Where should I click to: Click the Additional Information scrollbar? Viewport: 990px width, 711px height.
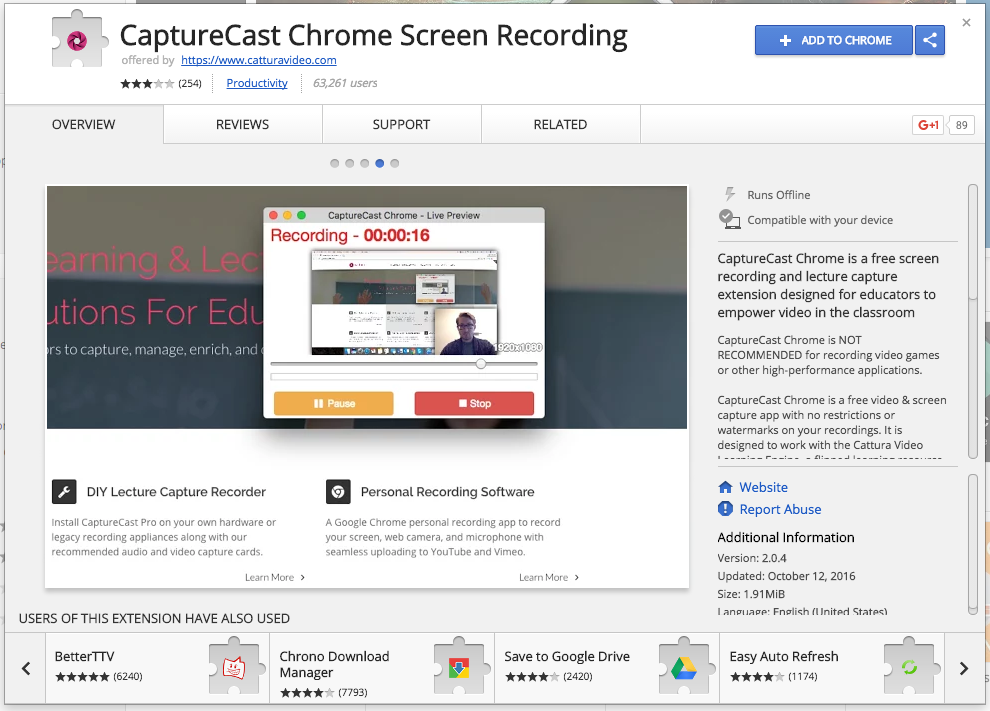click(973, 544)
